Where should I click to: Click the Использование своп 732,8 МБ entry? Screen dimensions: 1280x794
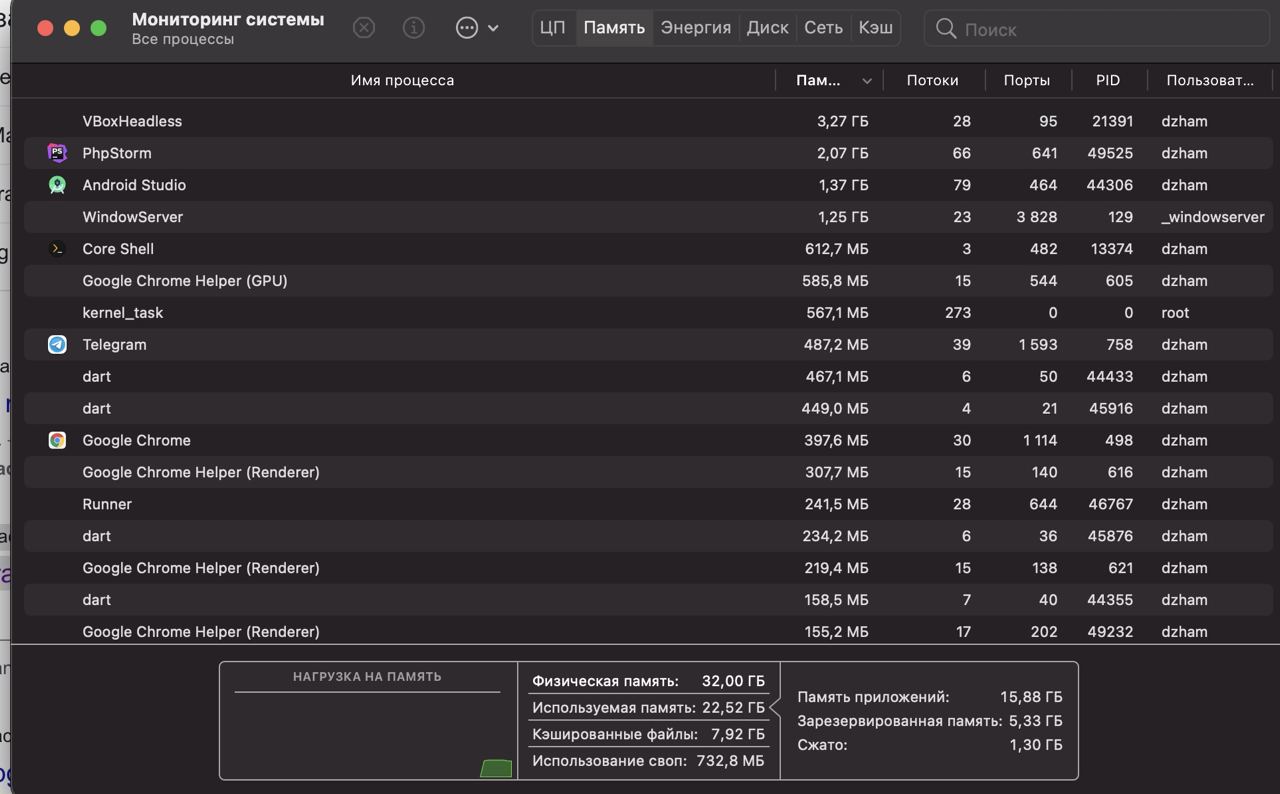tap(648, 761)
